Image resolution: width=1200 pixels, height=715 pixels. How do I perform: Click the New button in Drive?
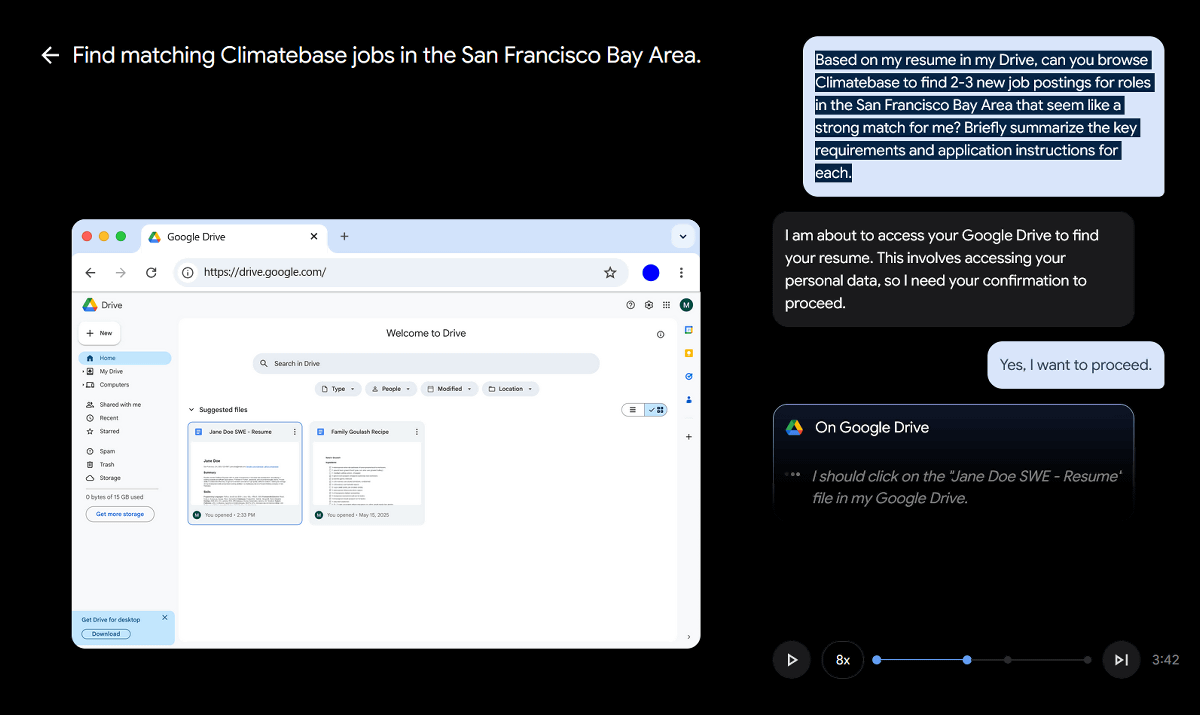point(99,333)
